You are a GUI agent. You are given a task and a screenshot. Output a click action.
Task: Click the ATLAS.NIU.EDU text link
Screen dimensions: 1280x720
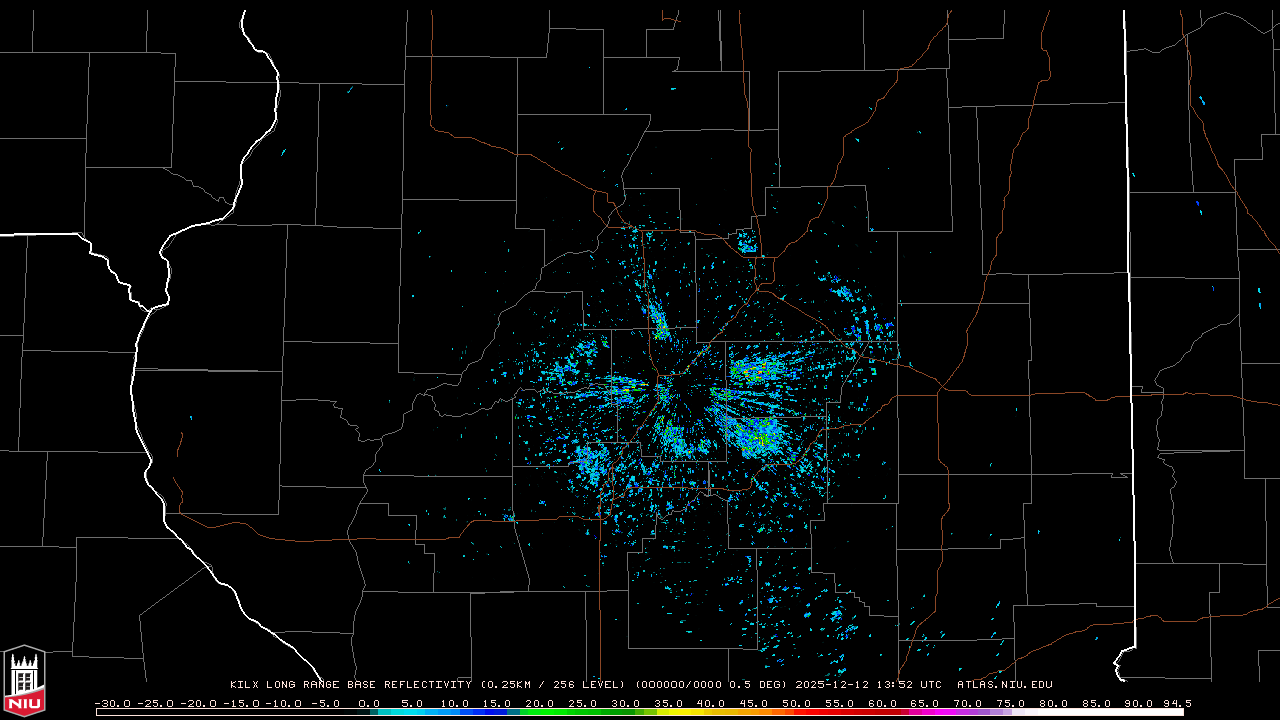[1004, 685]
